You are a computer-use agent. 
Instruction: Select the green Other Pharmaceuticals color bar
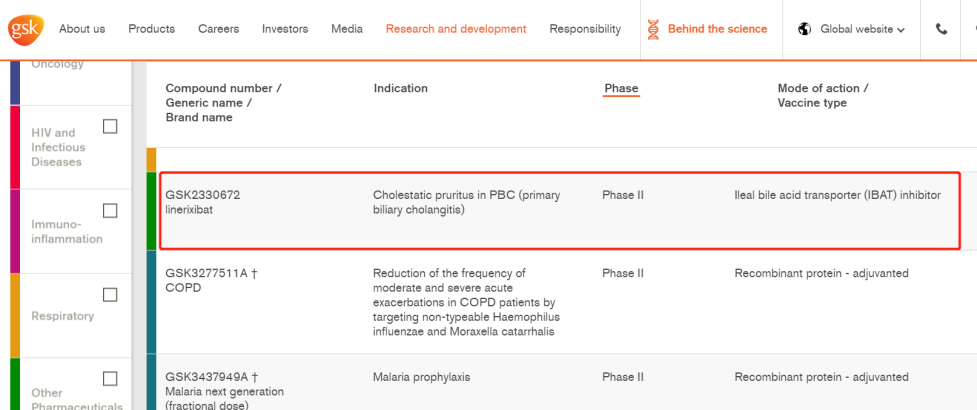coord(15,384)
